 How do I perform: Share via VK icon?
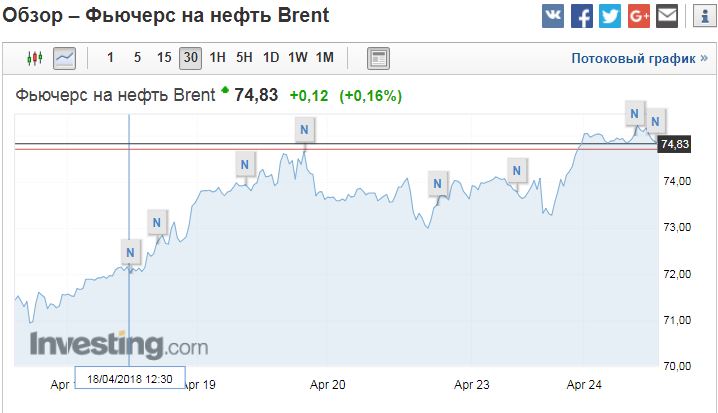[x=553, y=16]
